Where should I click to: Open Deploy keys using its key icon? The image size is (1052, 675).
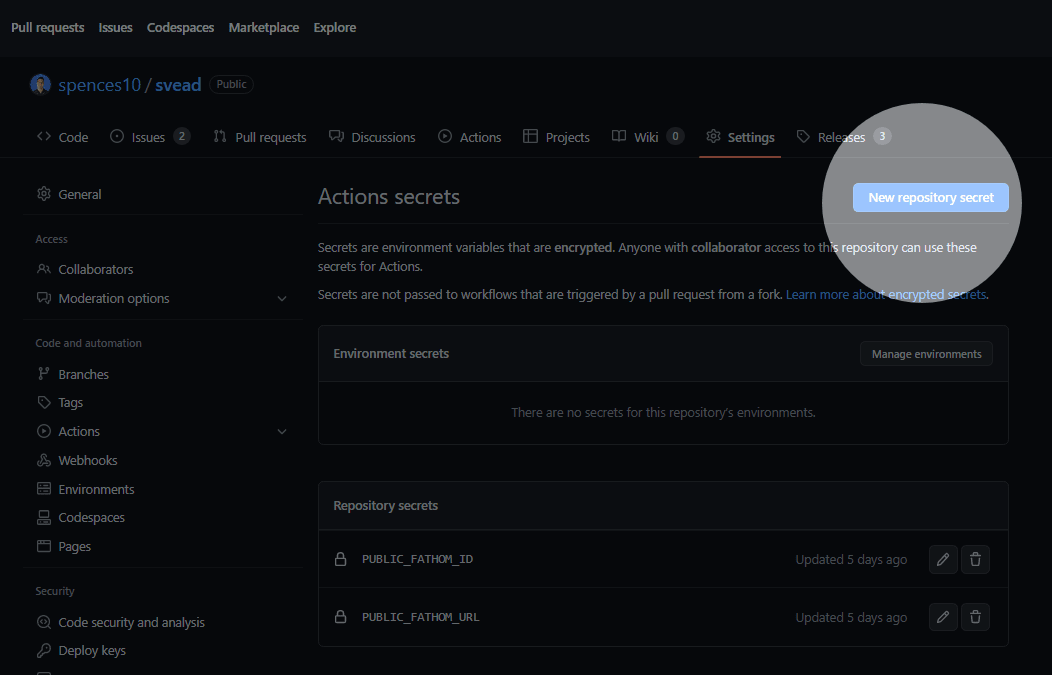(x=45, y=650)
